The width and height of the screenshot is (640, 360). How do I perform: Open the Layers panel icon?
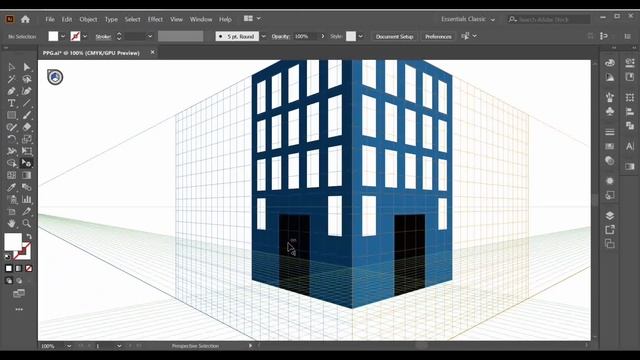pos(610,216)
